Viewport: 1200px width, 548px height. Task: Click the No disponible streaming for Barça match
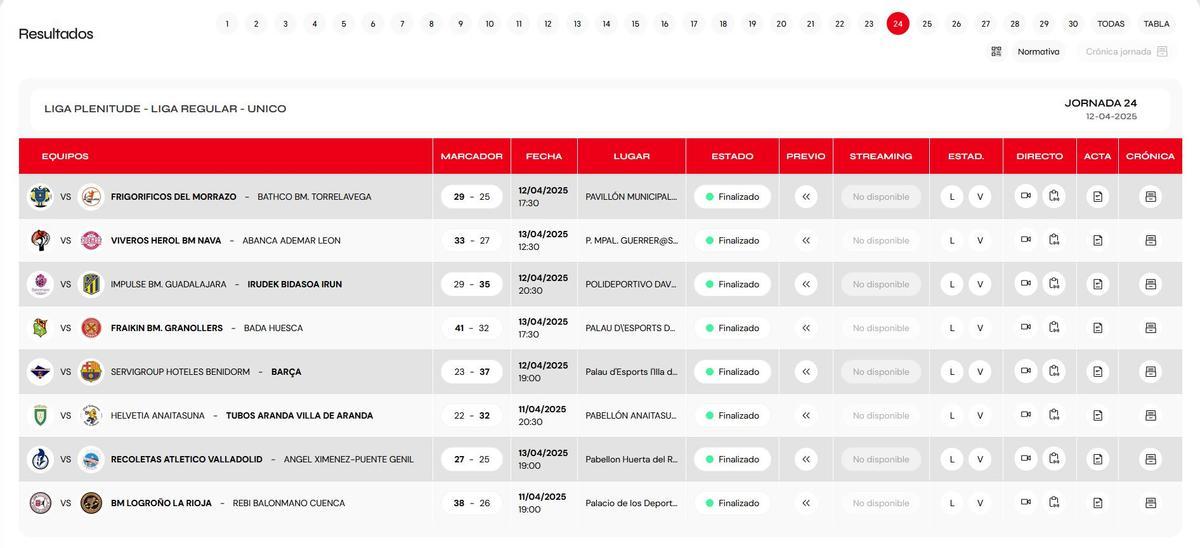point(881,372)
